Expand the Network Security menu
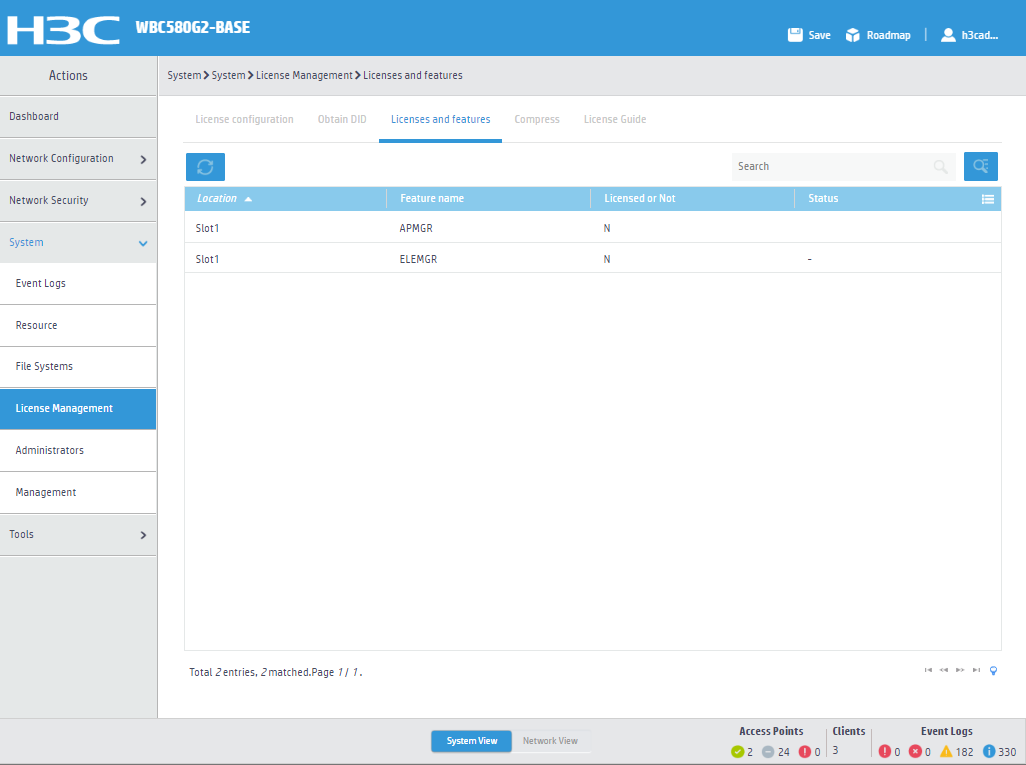 (x=78, y=200)
